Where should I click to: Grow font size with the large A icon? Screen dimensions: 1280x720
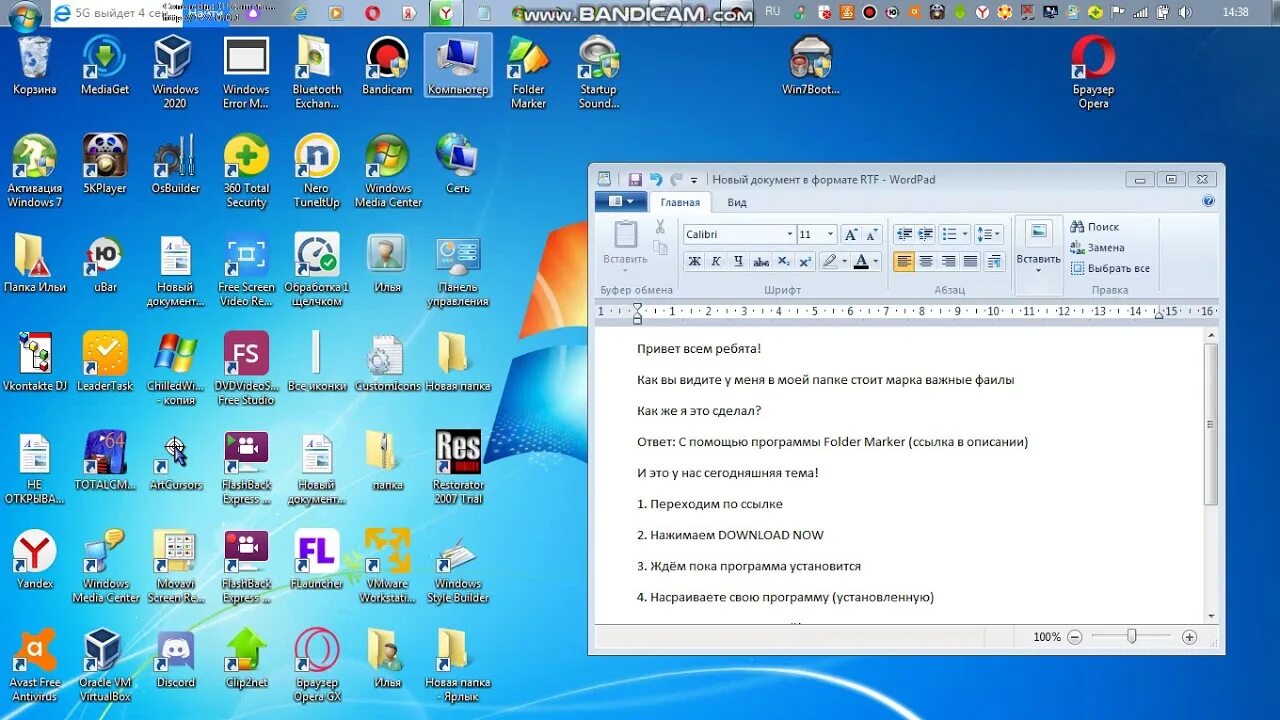[x=851, y=234]
